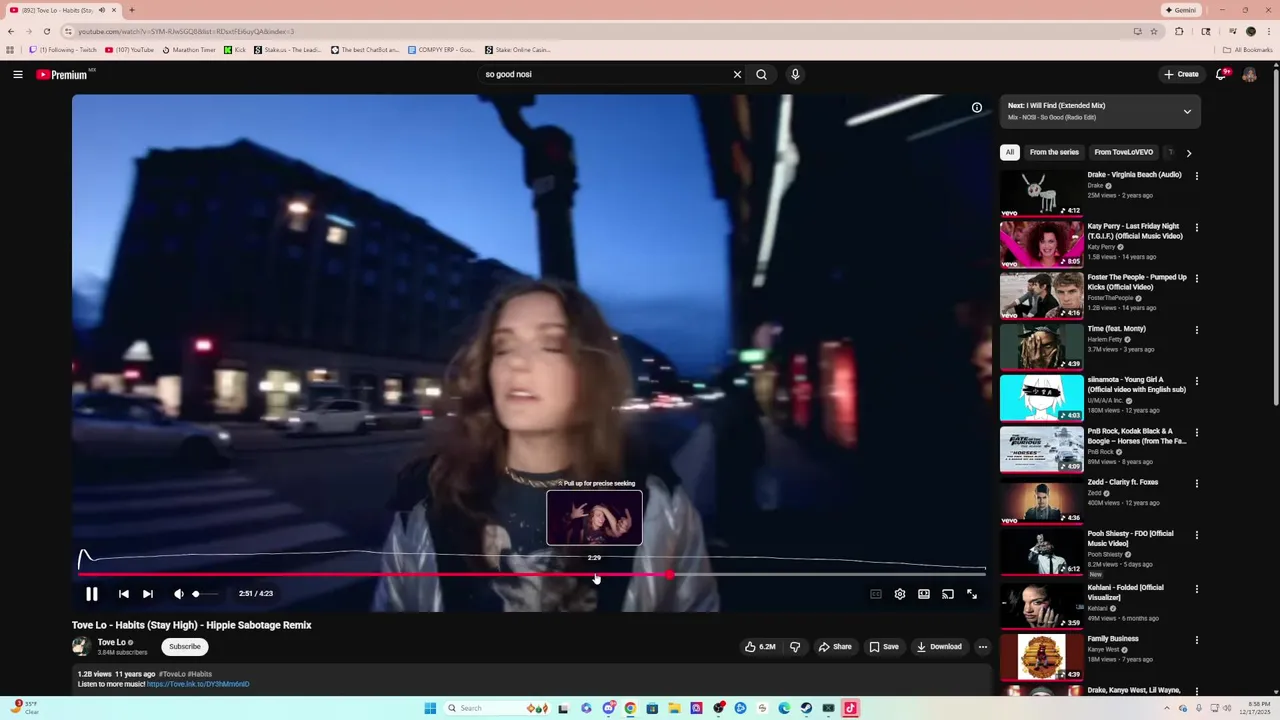Start voice search with the microphone
The width and height of the screenshot is (1280, 720).
point(795,74)
